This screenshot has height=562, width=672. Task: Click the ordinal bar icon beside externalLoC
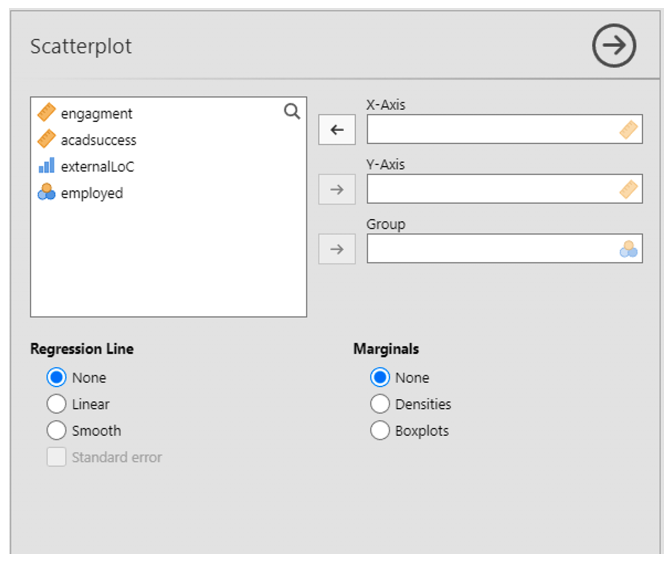(46, 166)
